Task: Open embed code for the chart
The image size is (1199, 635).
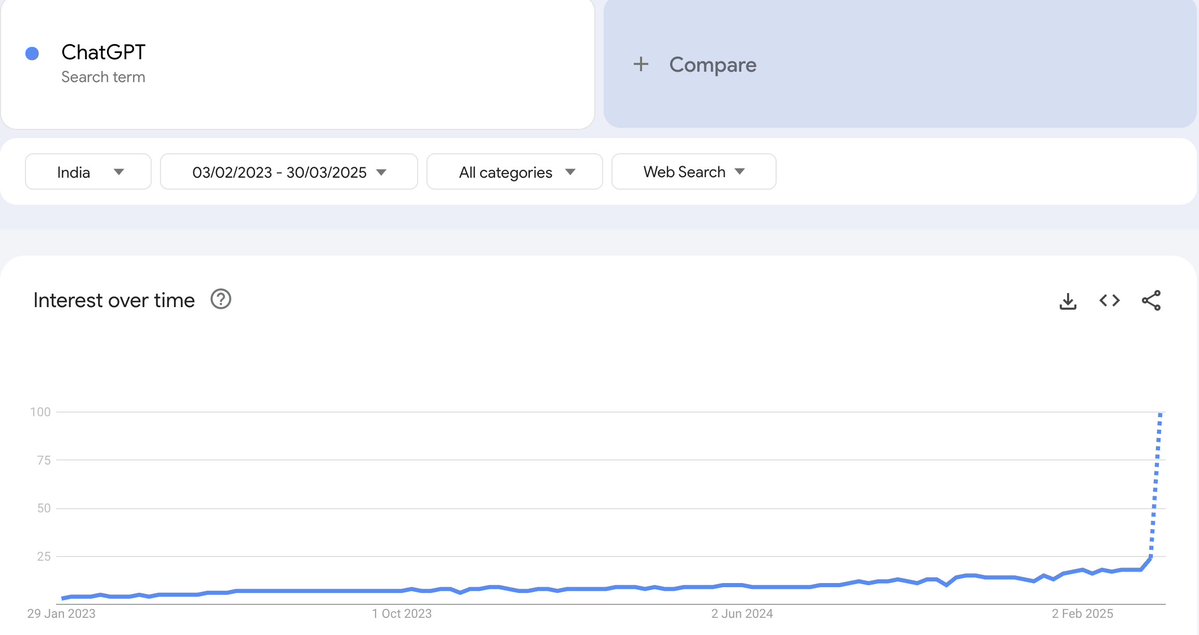Action: point(1109,301)
